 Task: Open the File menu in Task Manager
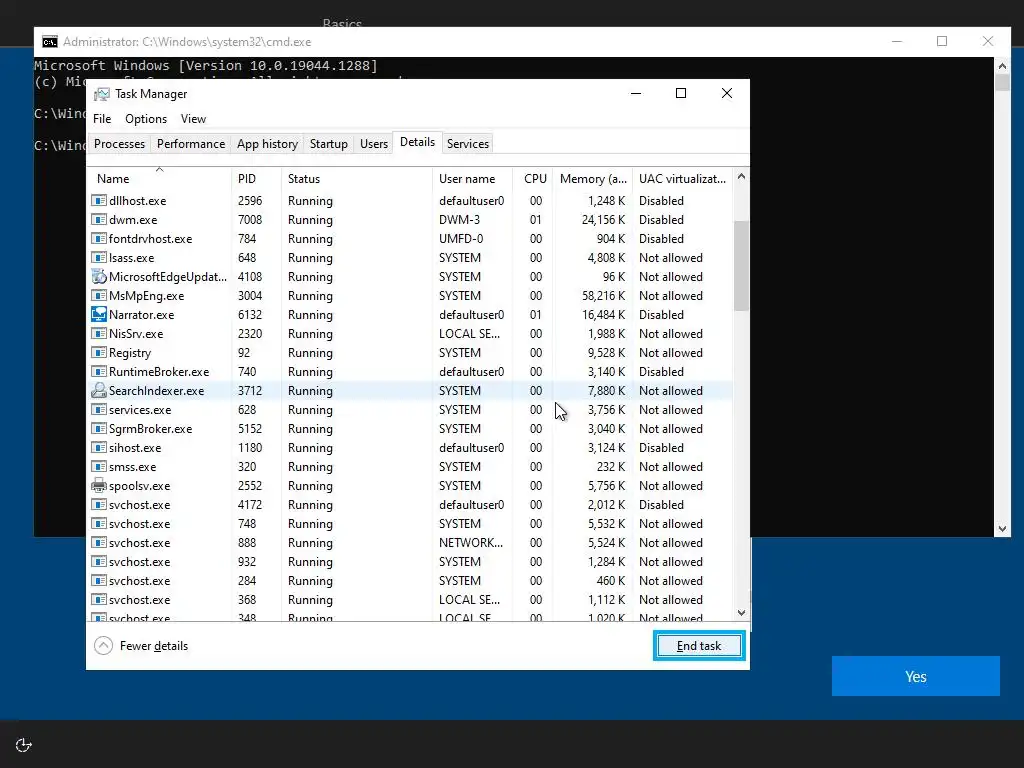coord(102,119)
